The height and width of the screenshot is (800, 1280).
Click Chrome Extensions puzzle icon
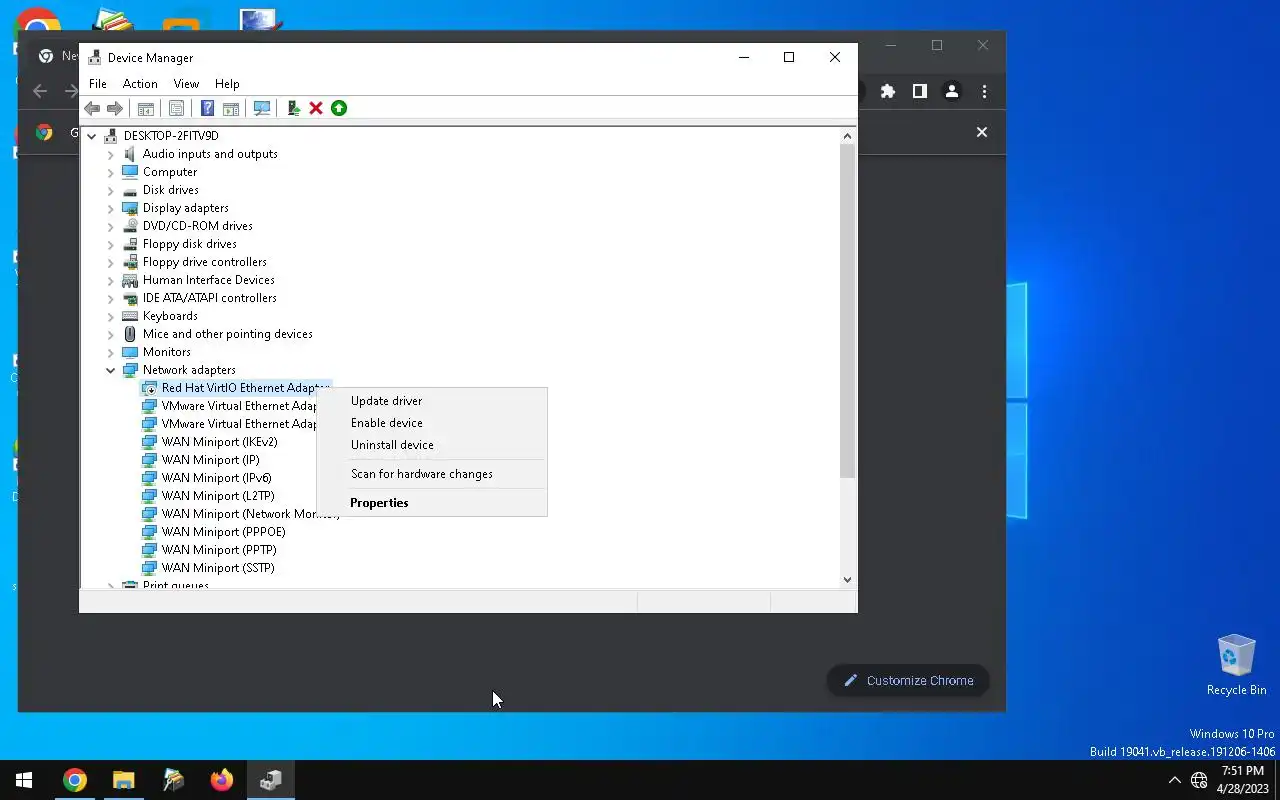click(888, 91)
